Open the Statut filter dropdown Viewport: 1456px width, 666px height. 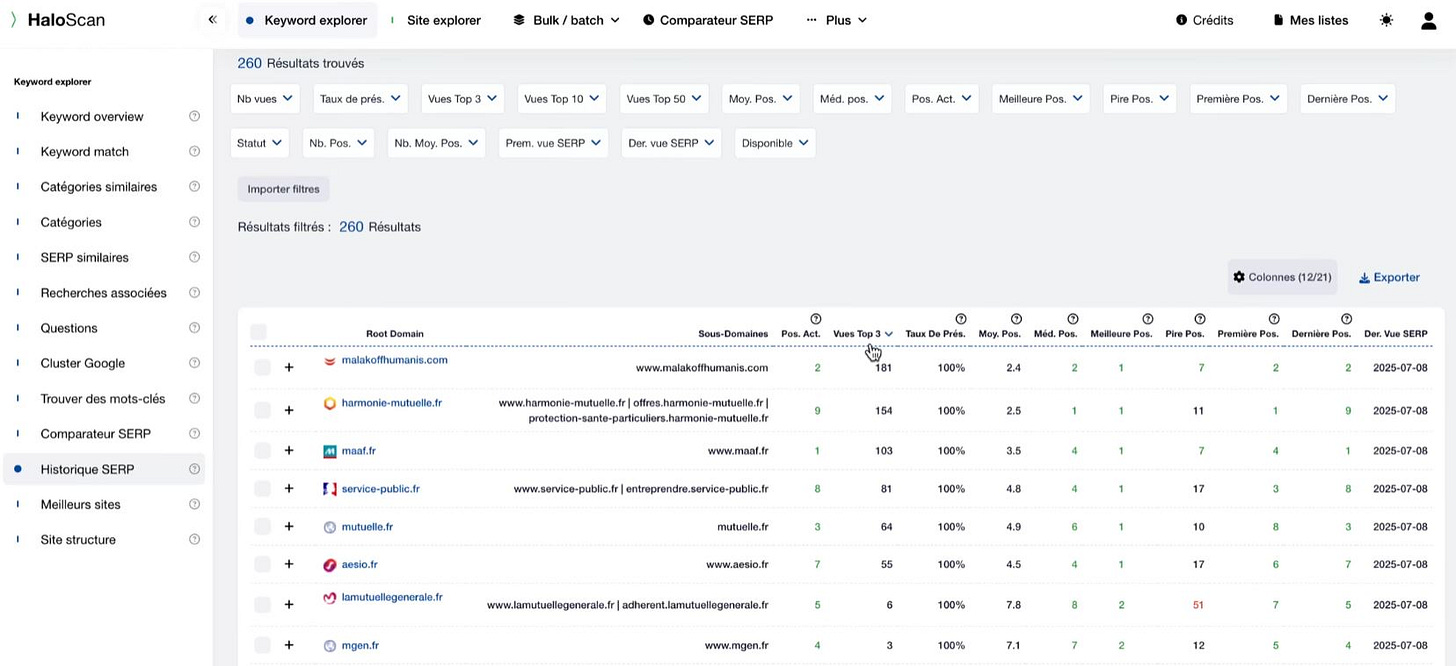point(259,143)
